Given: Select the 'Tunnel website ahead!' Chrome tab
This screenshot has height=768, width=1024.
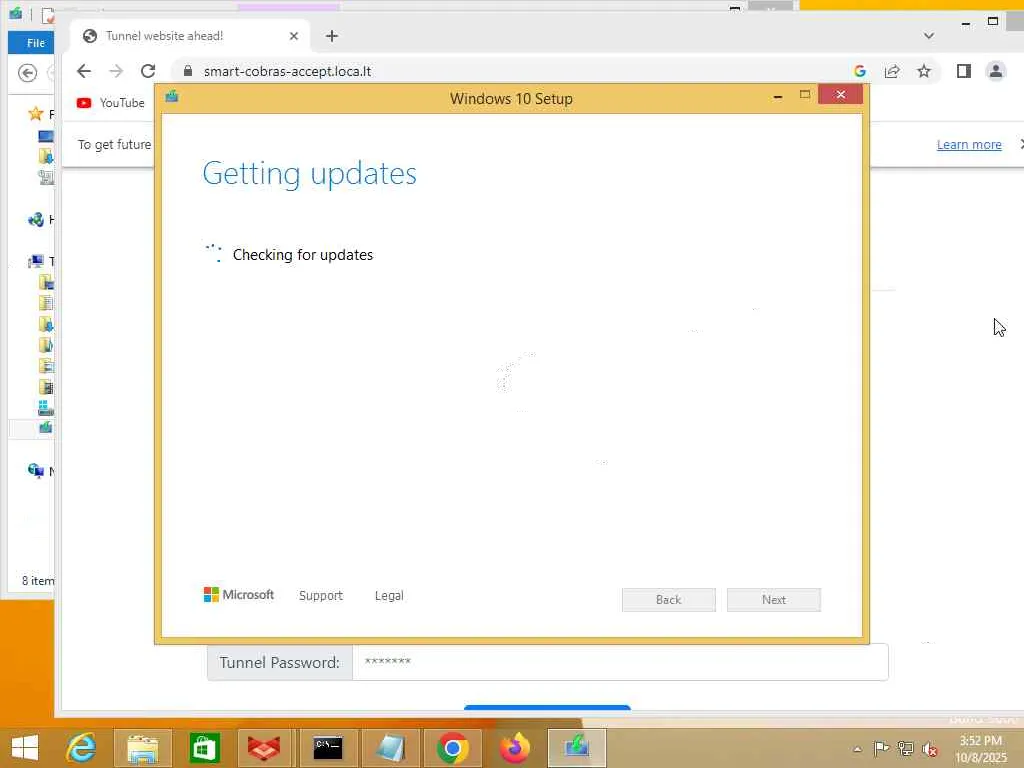Looking at the screenshot, I should click(x=189, y=36).
